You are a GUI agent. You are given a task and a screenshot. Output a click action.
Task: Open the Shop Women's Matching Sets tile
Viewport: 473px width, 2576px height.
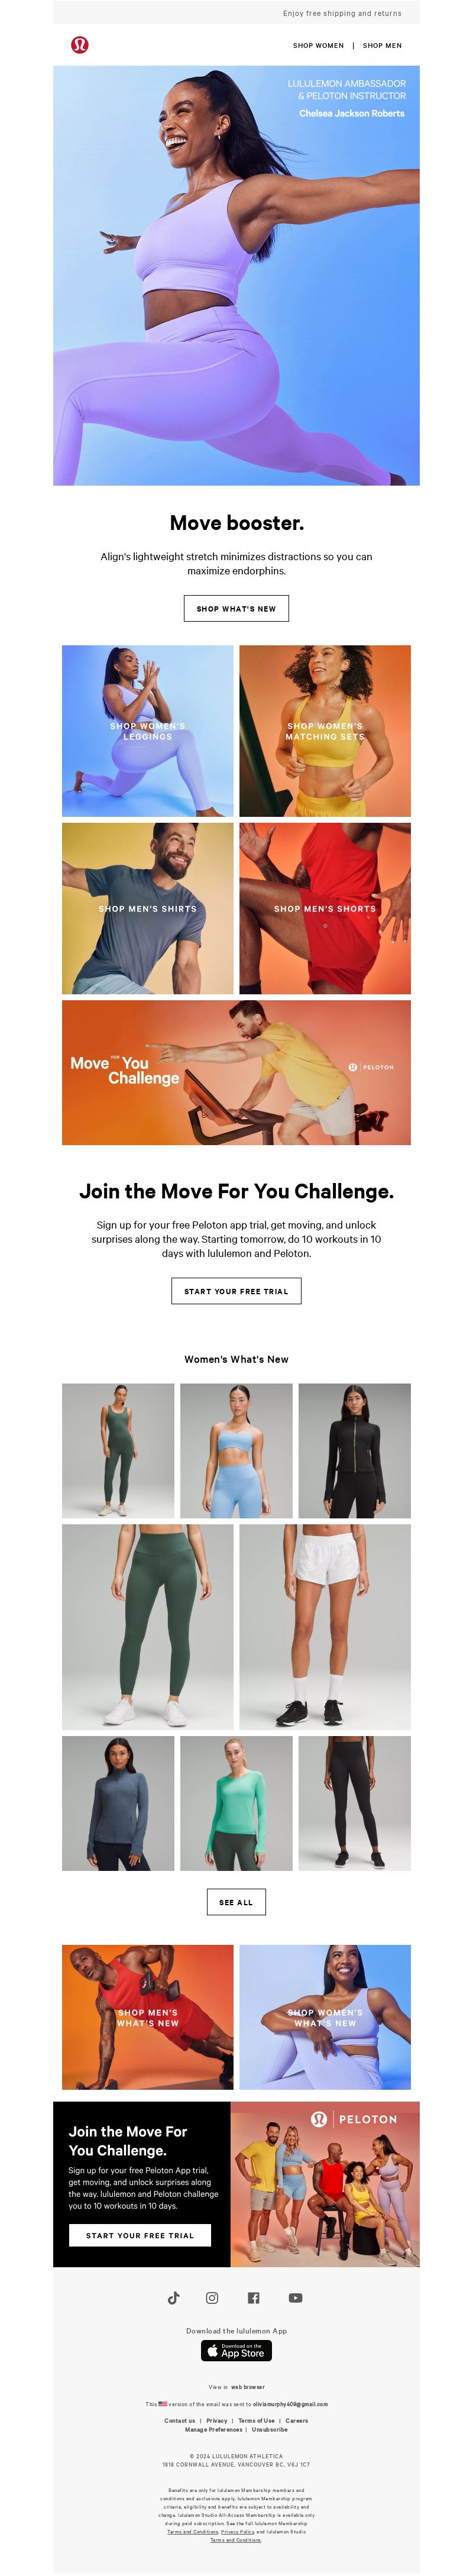(325, 731)
